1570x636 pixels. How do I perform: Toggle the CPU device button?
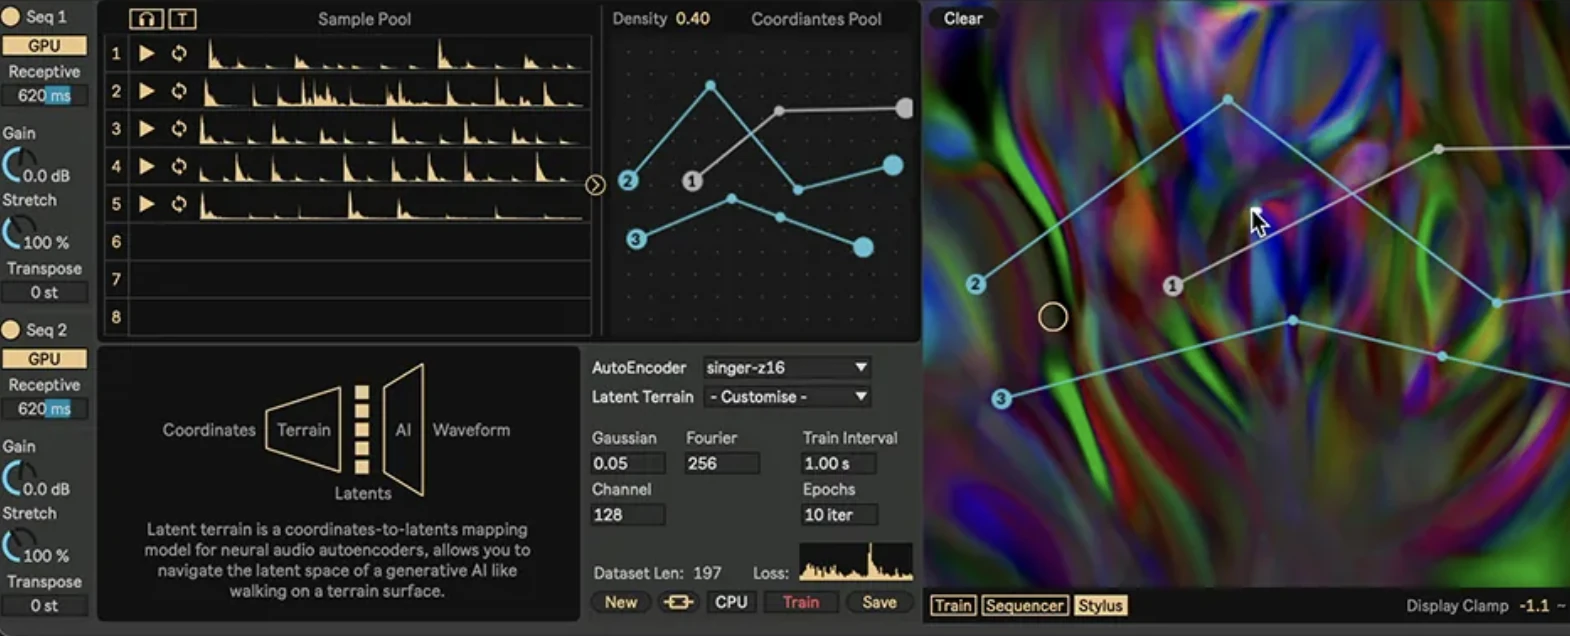point(731,602)
